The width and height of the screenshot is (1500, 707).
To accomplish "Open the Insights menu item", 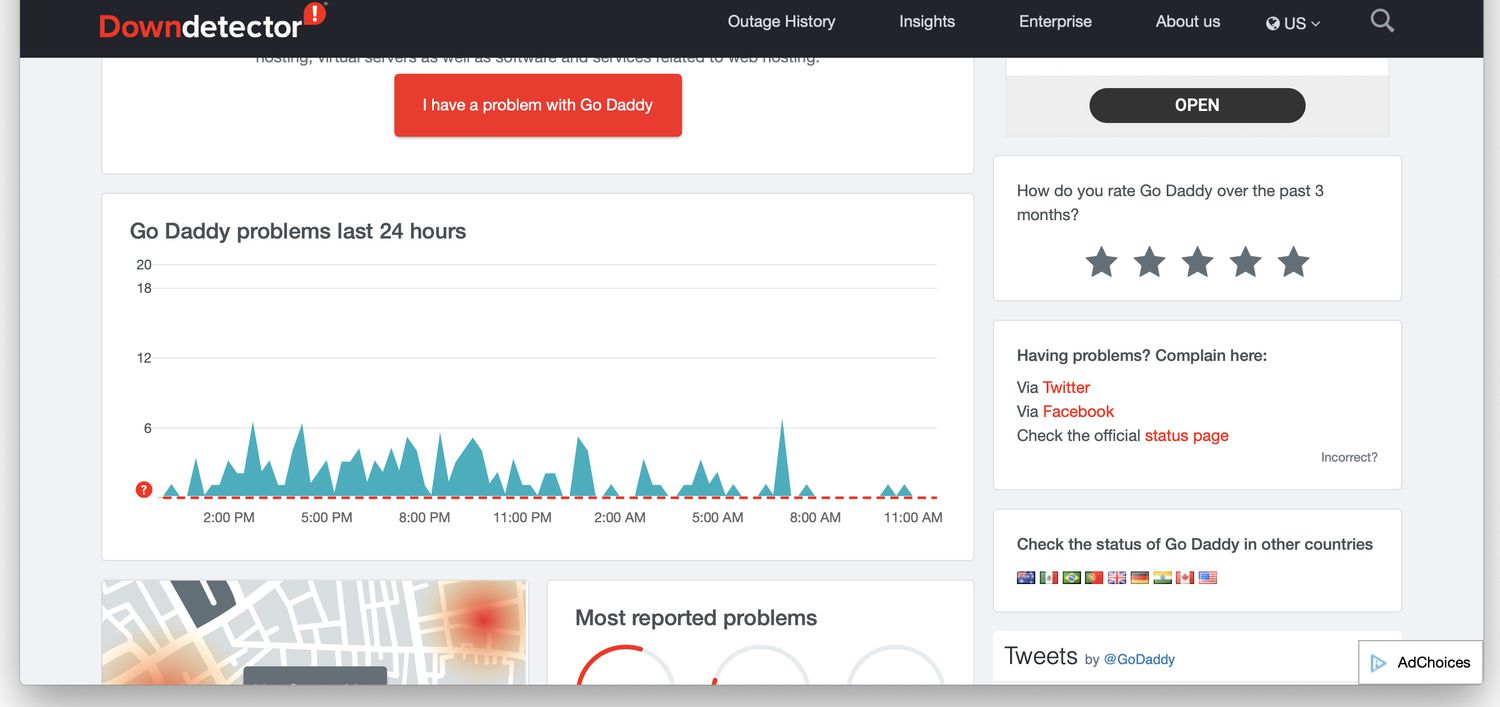I will [927, 21].
